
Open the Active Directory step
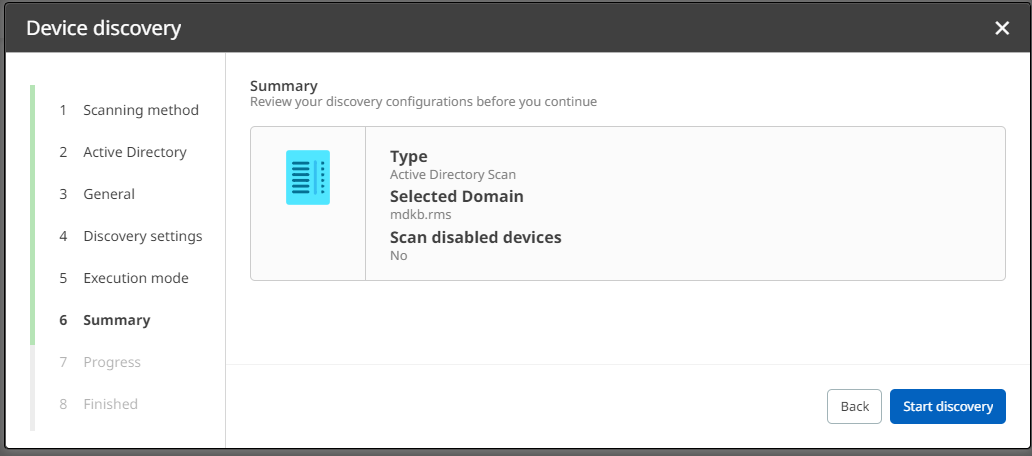coord(134,152)
